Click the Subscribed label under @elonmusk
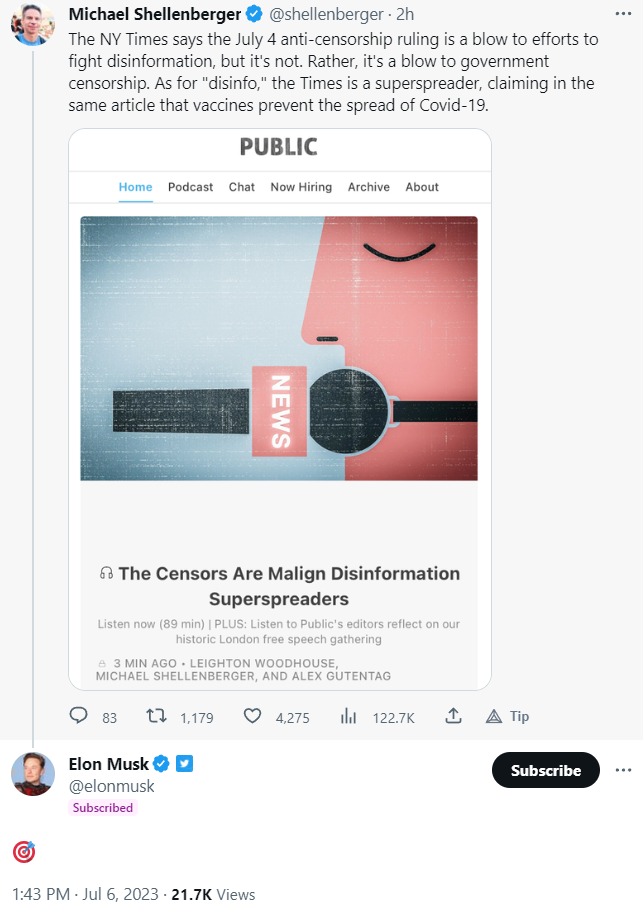Image resolution: width=643 pixels, height=911 pixels. click(x=103, y=808)
